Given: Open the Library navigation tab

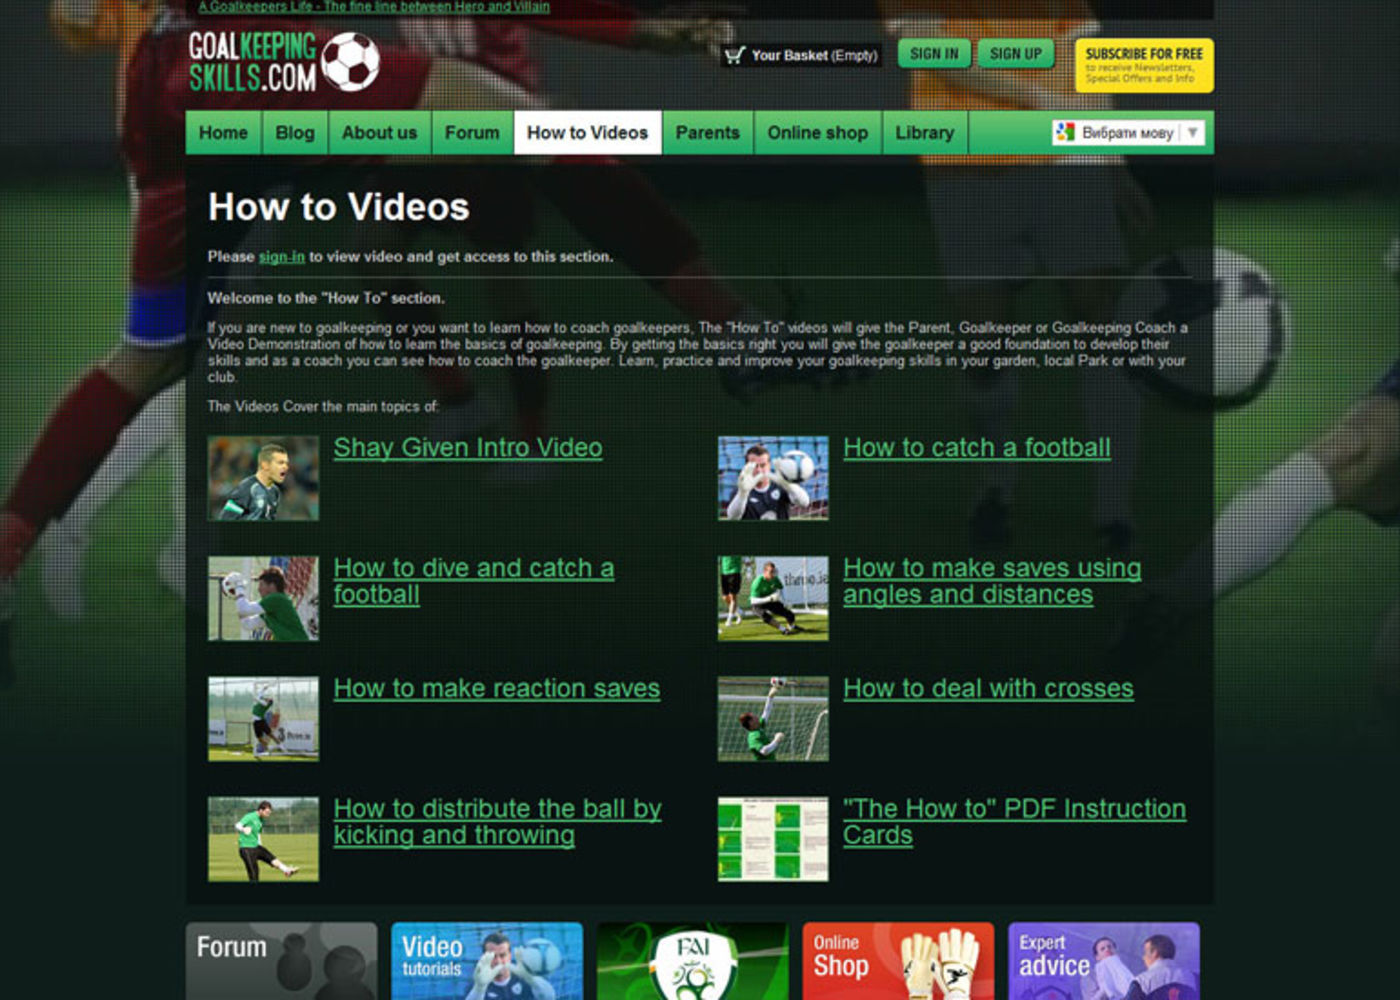Looking at the screenshot, I should 924,133.
